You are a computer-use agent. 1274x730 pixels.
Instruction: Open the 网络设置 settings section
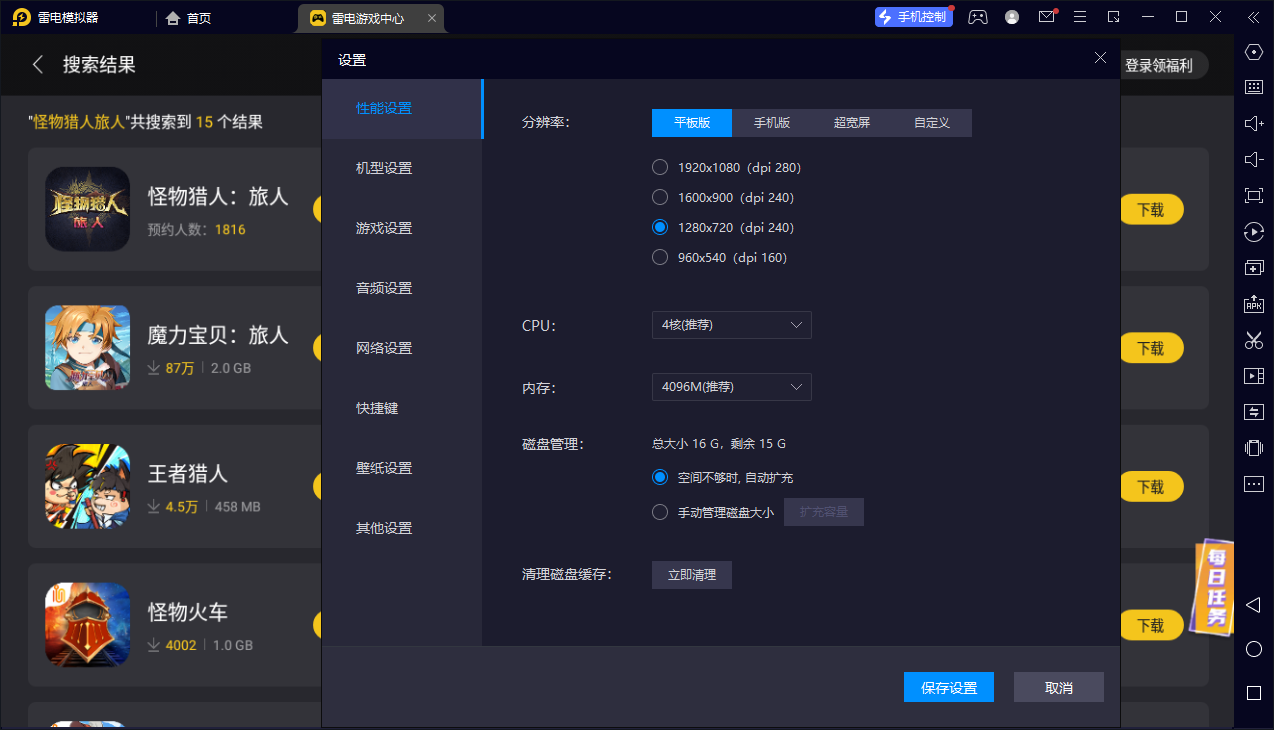(x=384, y=348)
